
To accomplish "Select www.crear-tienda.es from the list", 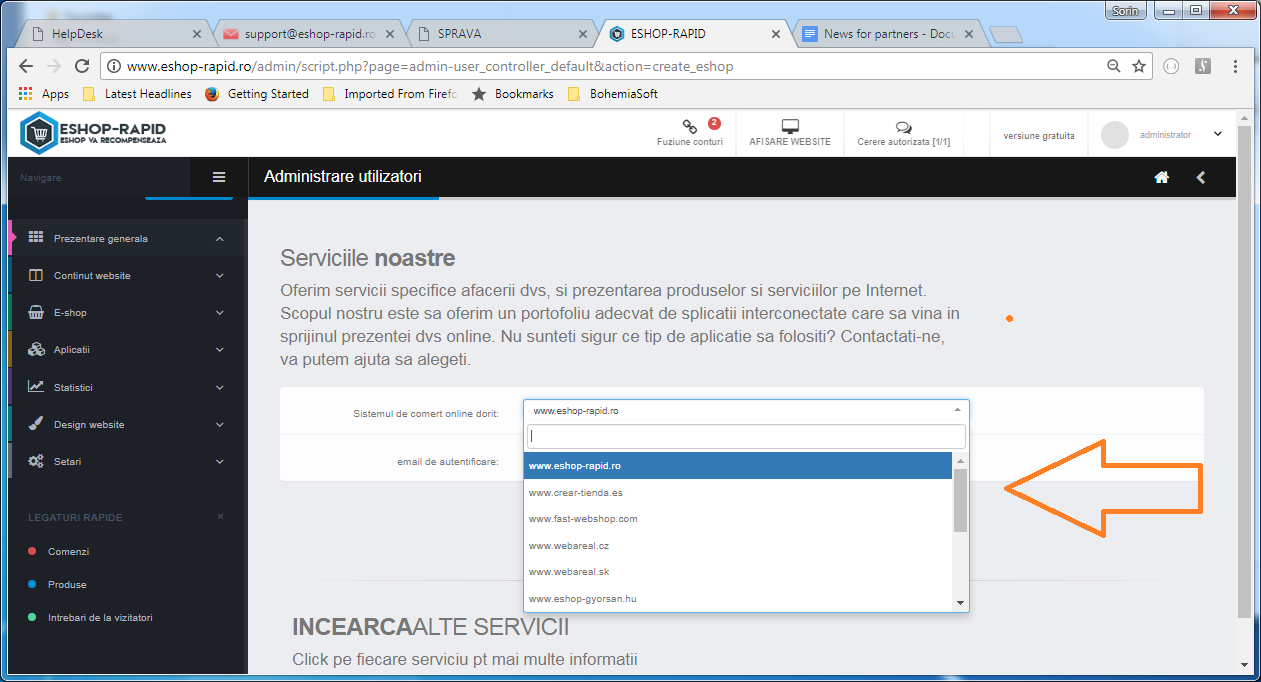I will tap(738, 493).
